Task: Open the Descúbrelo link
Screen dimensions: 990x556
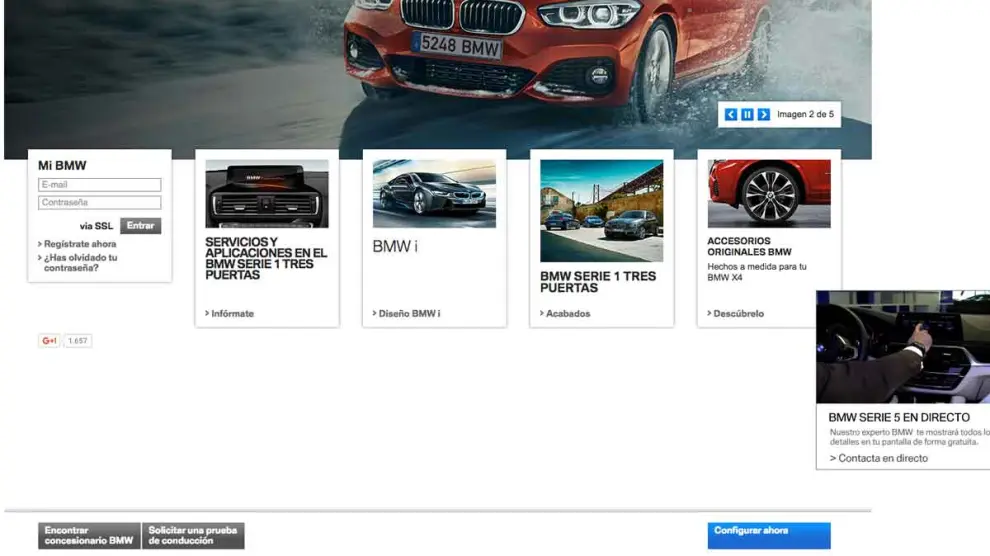Action: click(x=738, y=314)
